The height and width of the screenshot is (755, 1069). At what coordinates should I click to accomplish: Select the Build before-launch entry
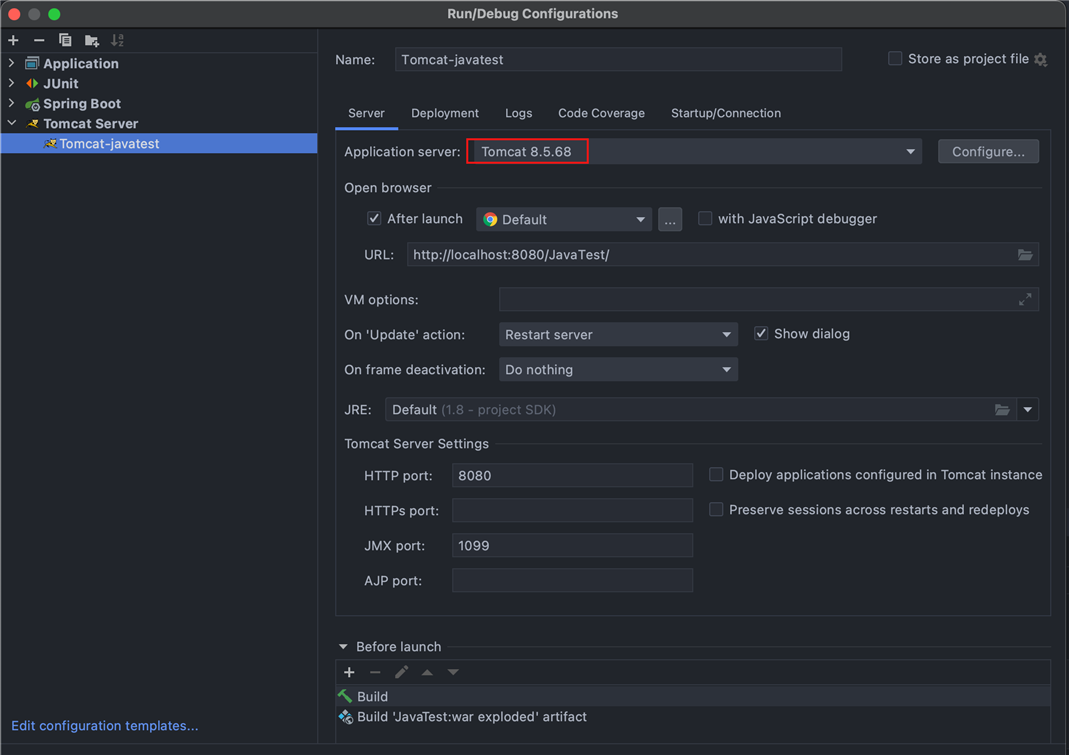click(693, 696)
